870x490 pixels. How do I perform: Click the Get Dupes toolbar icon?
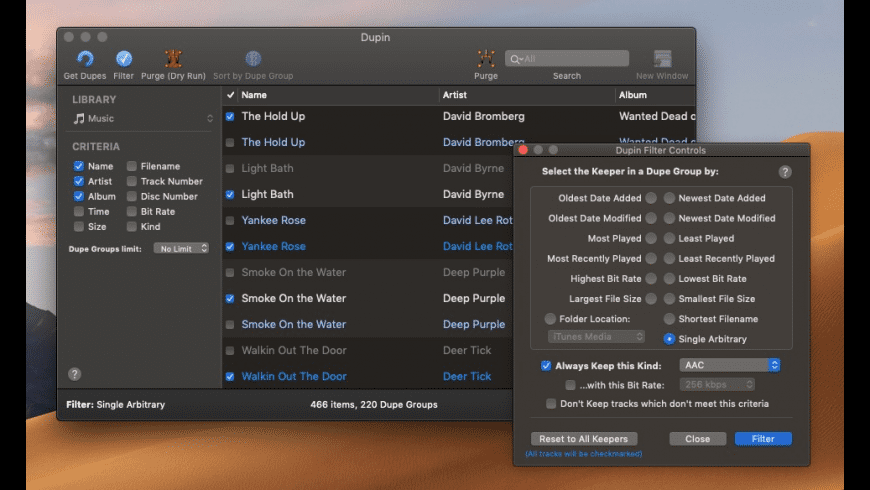click(85, 59)
